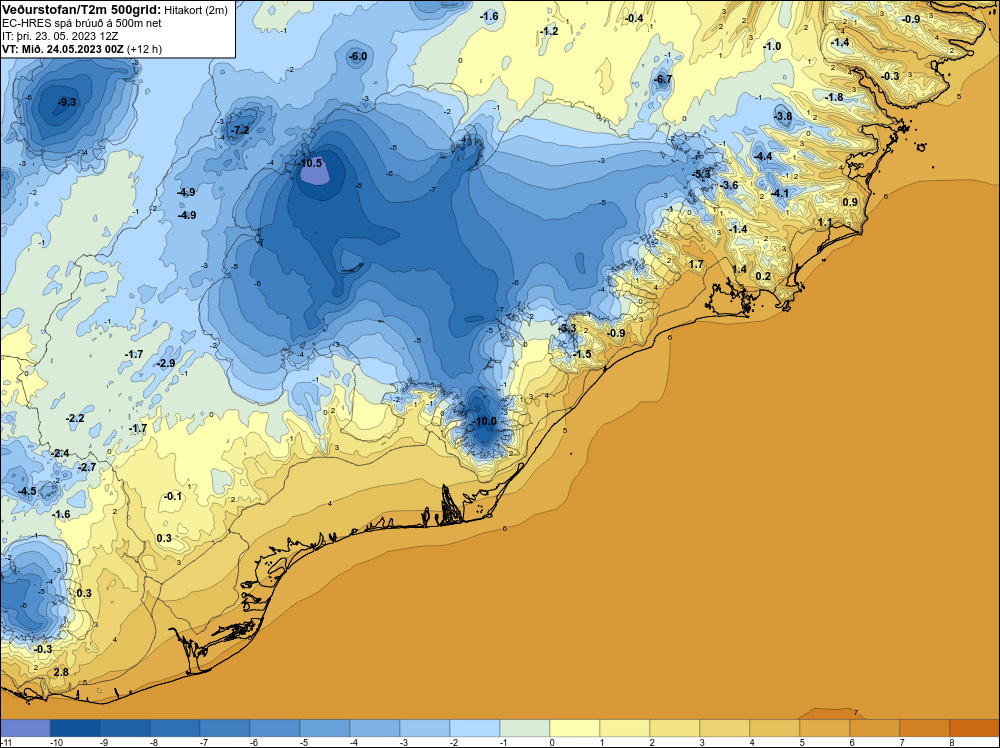Click the -3.3 temperature label
Image resolution: width=1000 pixels, height=748 pixels.
click(x=568, y=328)
